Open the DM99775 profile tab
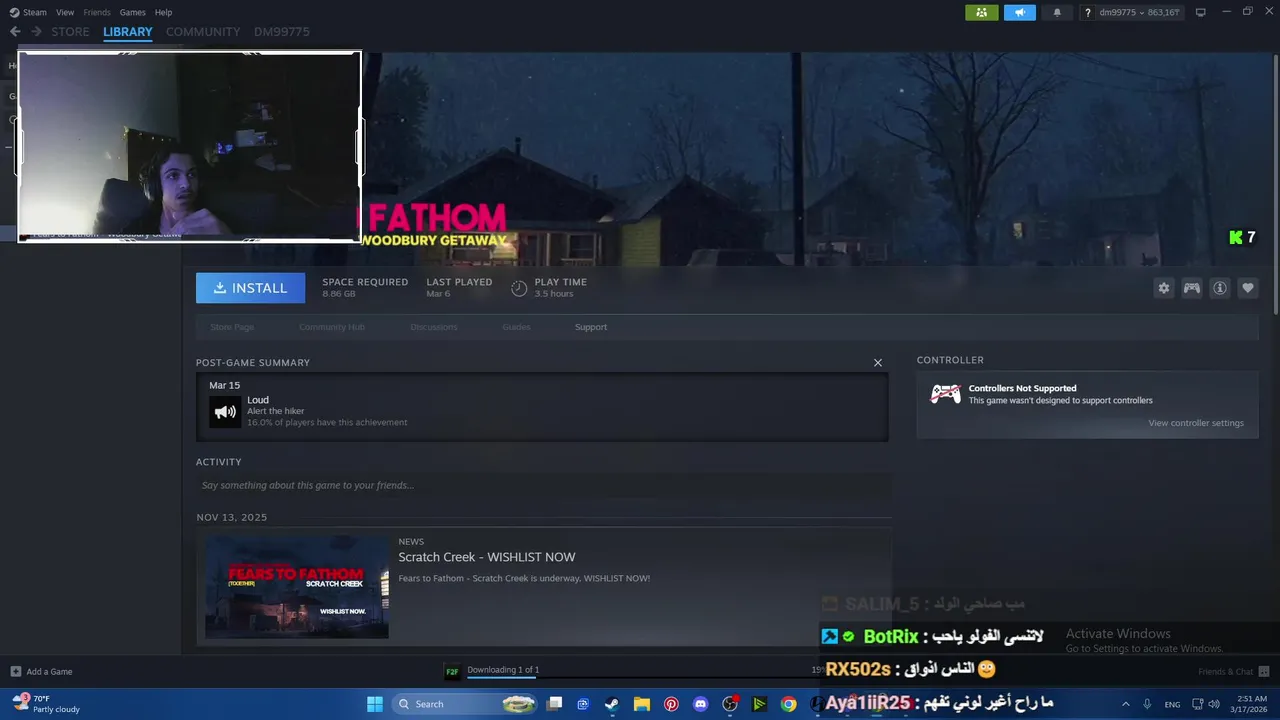 [x=282, y=31]
